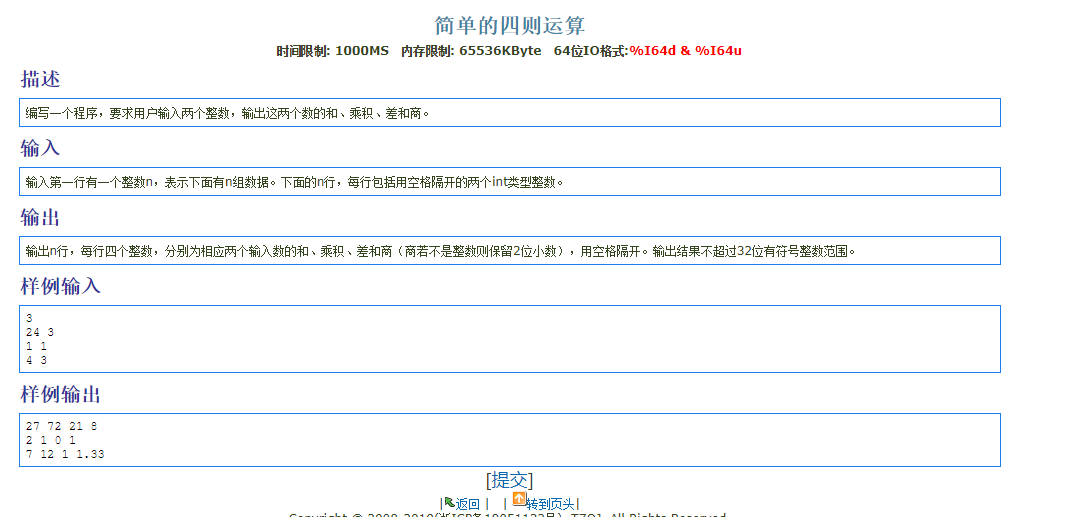Click the 时间限制: 1000MS text
The height and width of the screenshot is (517, 1068).
(x=333, y=51)
